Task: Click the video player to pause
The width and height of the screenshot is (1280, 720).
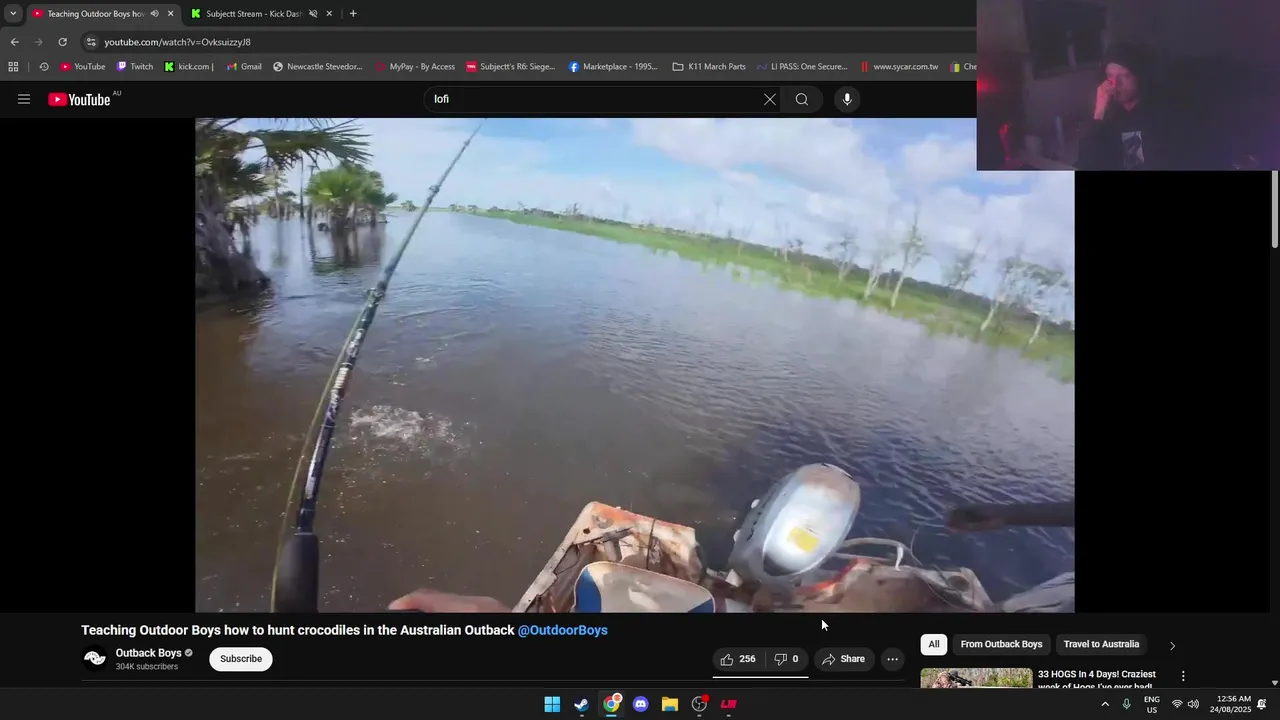Action: pyautogui.click(x=635, y=365)
